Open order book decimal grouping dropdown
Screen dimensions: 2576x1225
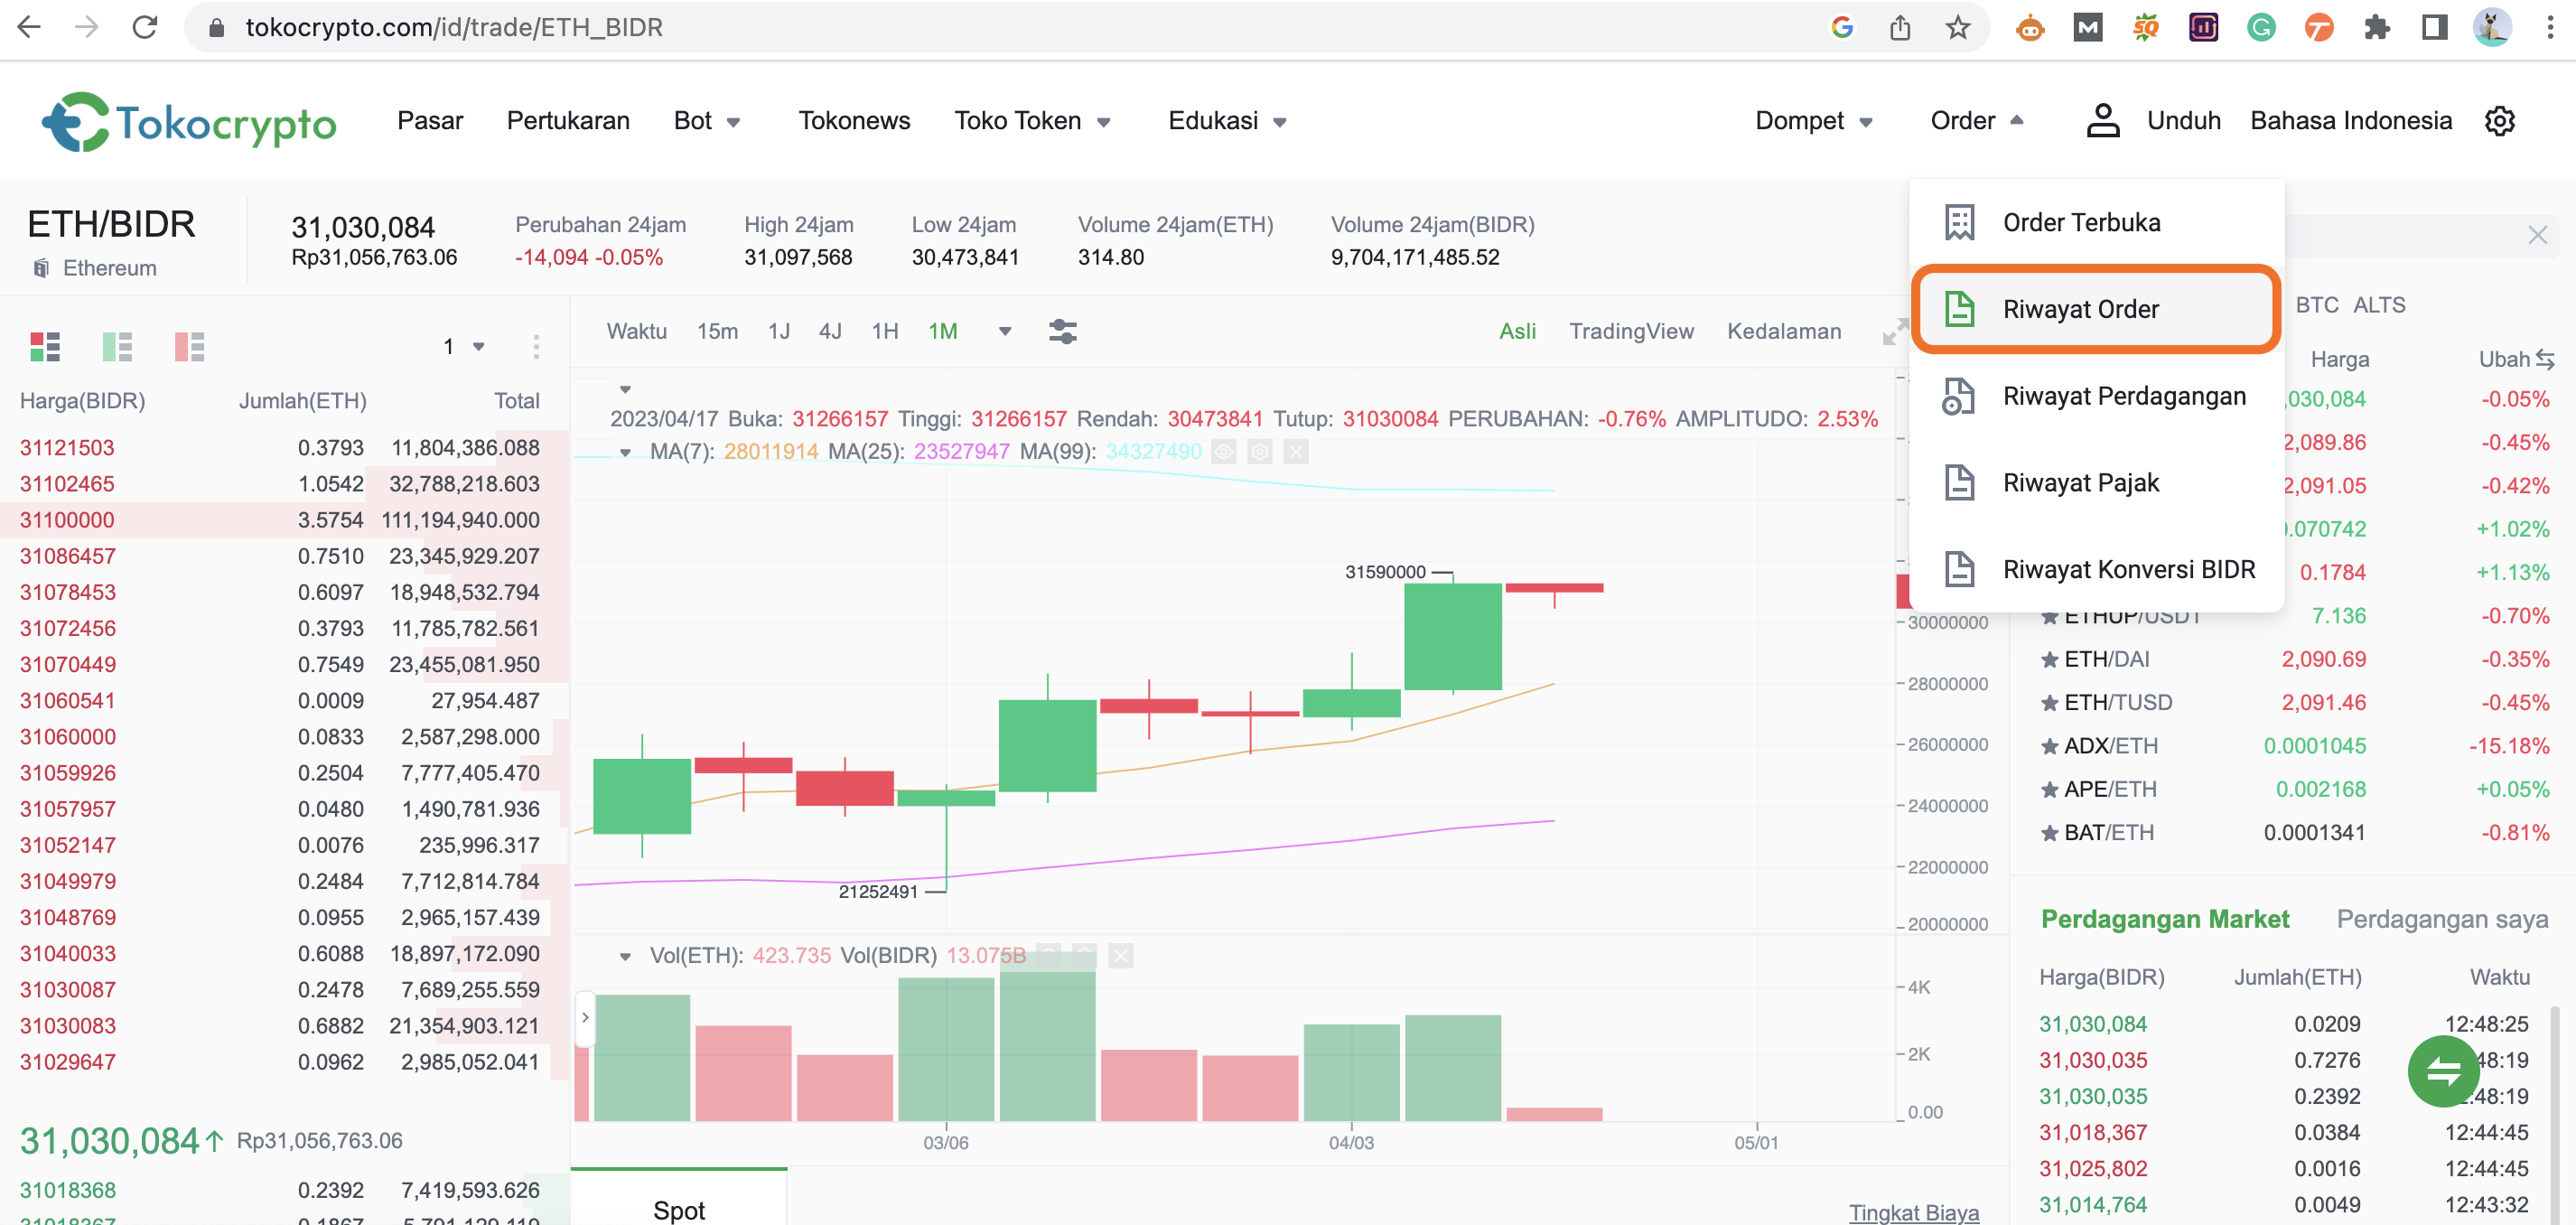[x=464, y=346]
